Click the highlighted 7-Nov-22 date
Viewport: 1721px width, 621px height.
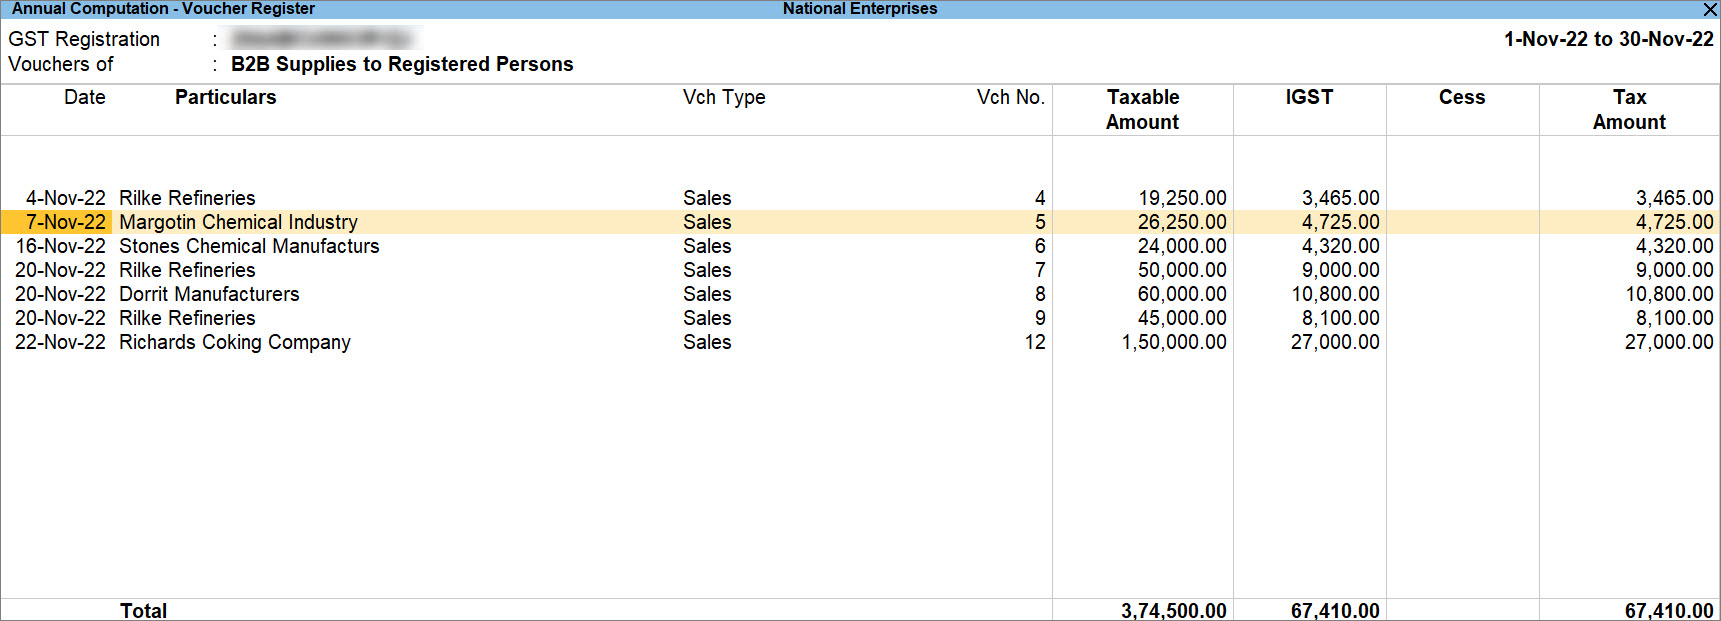pos(66,222)
